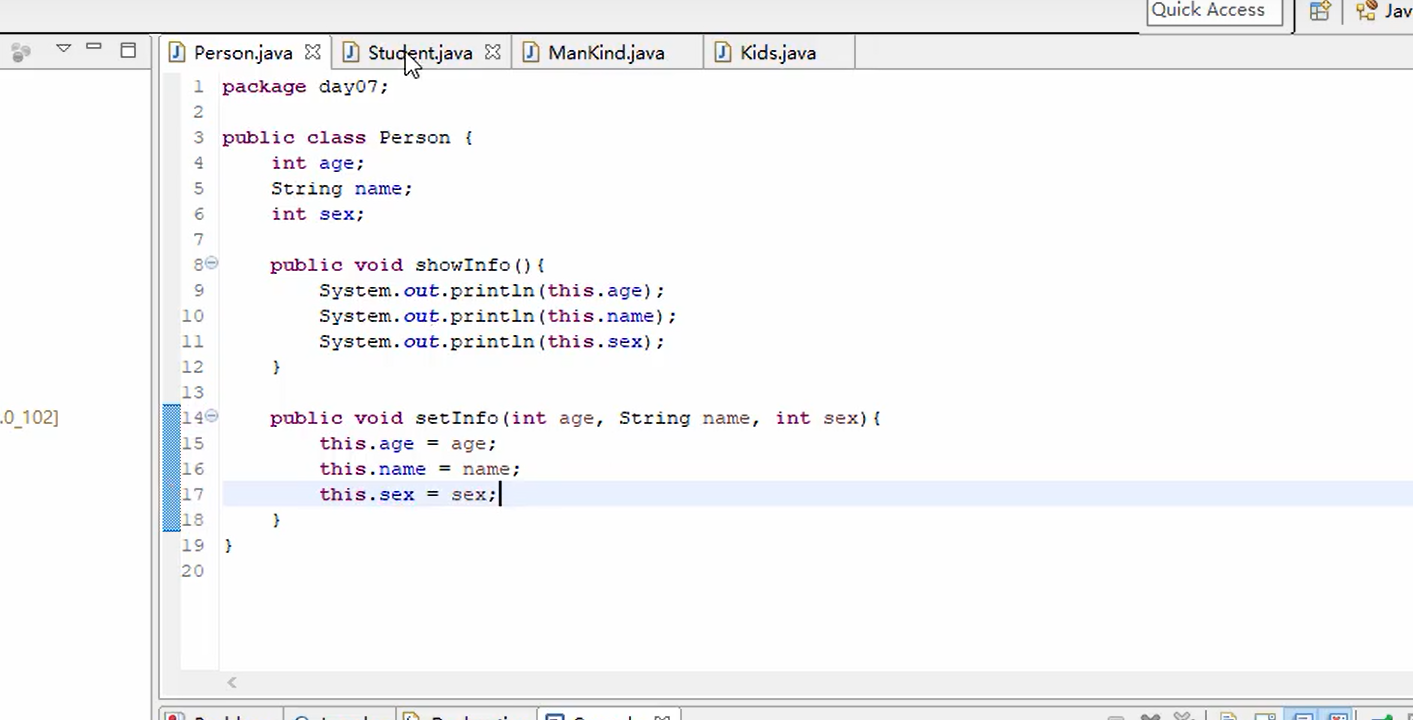Open the ManKind.java tab

[606, 53]
